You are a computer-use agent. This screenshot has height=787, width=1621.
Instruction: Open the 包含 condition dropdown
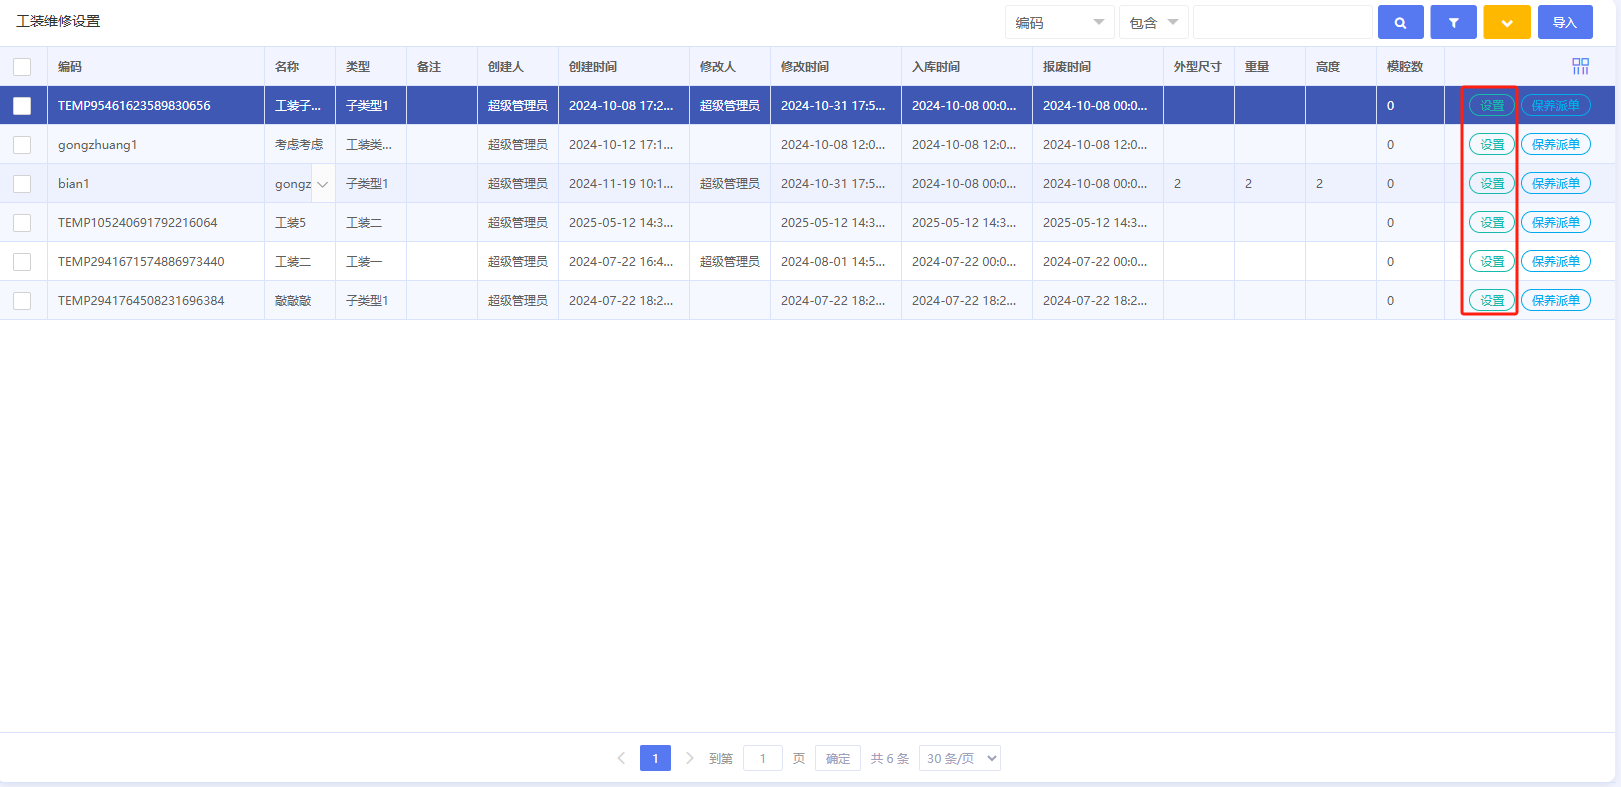pos(1153,22)
